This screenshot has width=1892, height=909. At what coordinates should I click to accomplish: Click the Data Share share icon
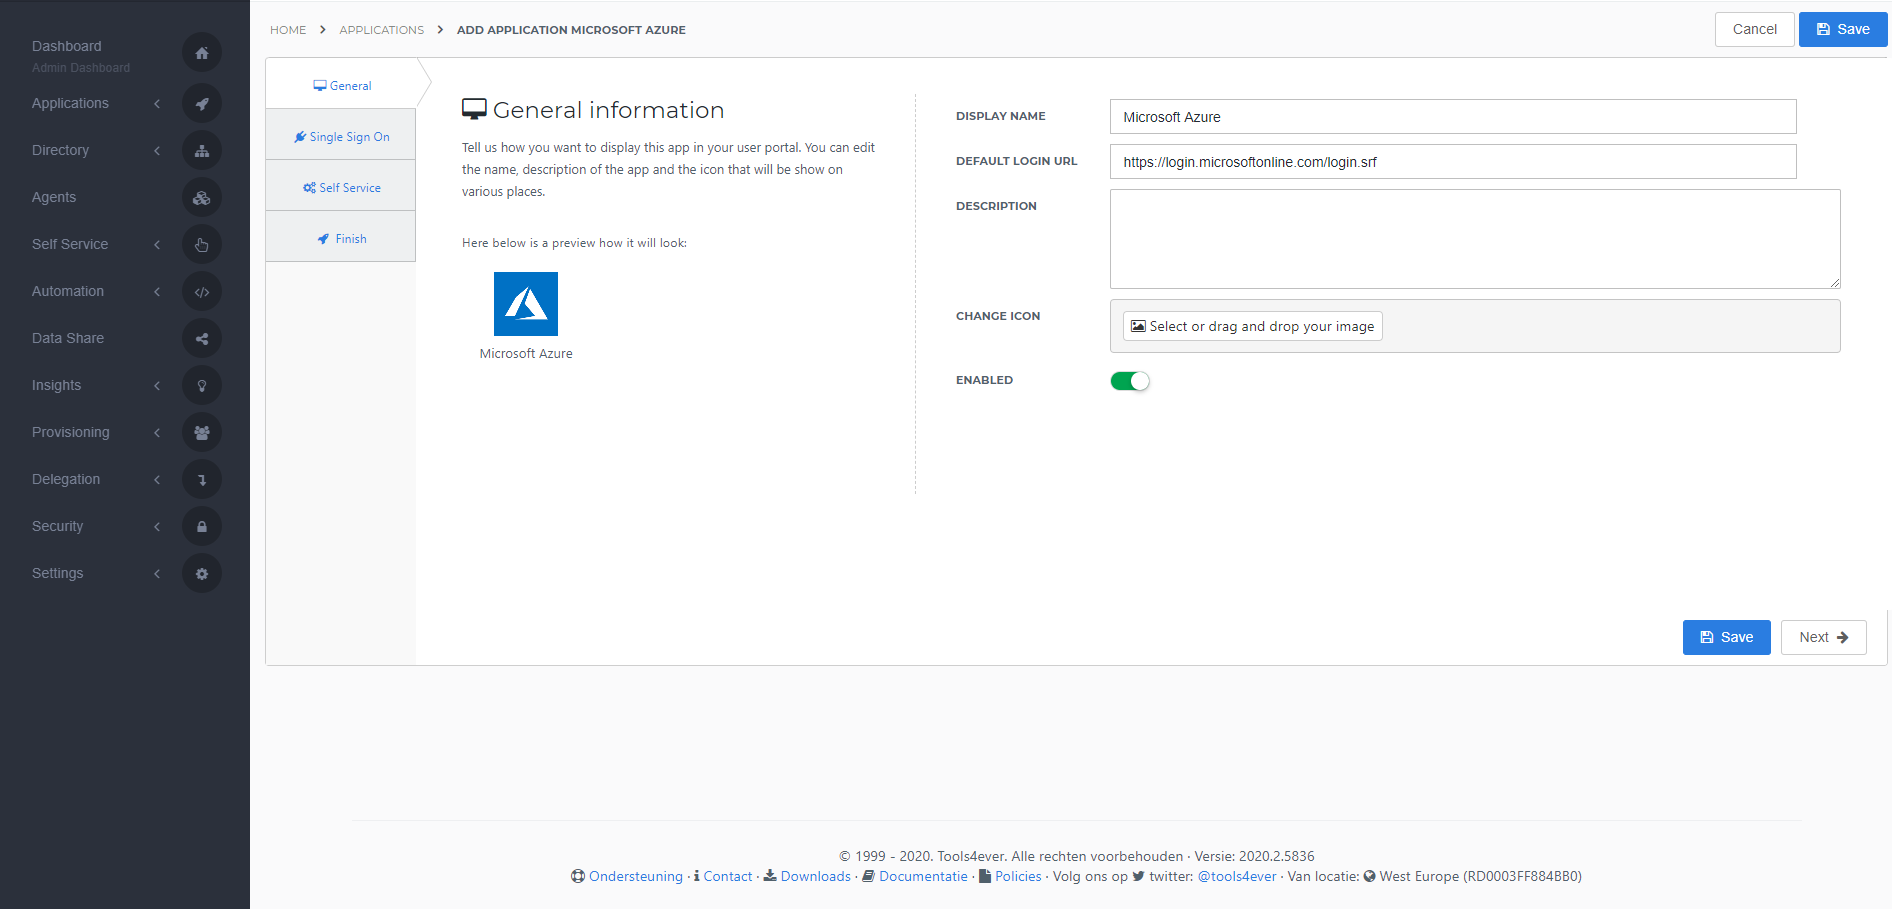(x=202, y=338)
